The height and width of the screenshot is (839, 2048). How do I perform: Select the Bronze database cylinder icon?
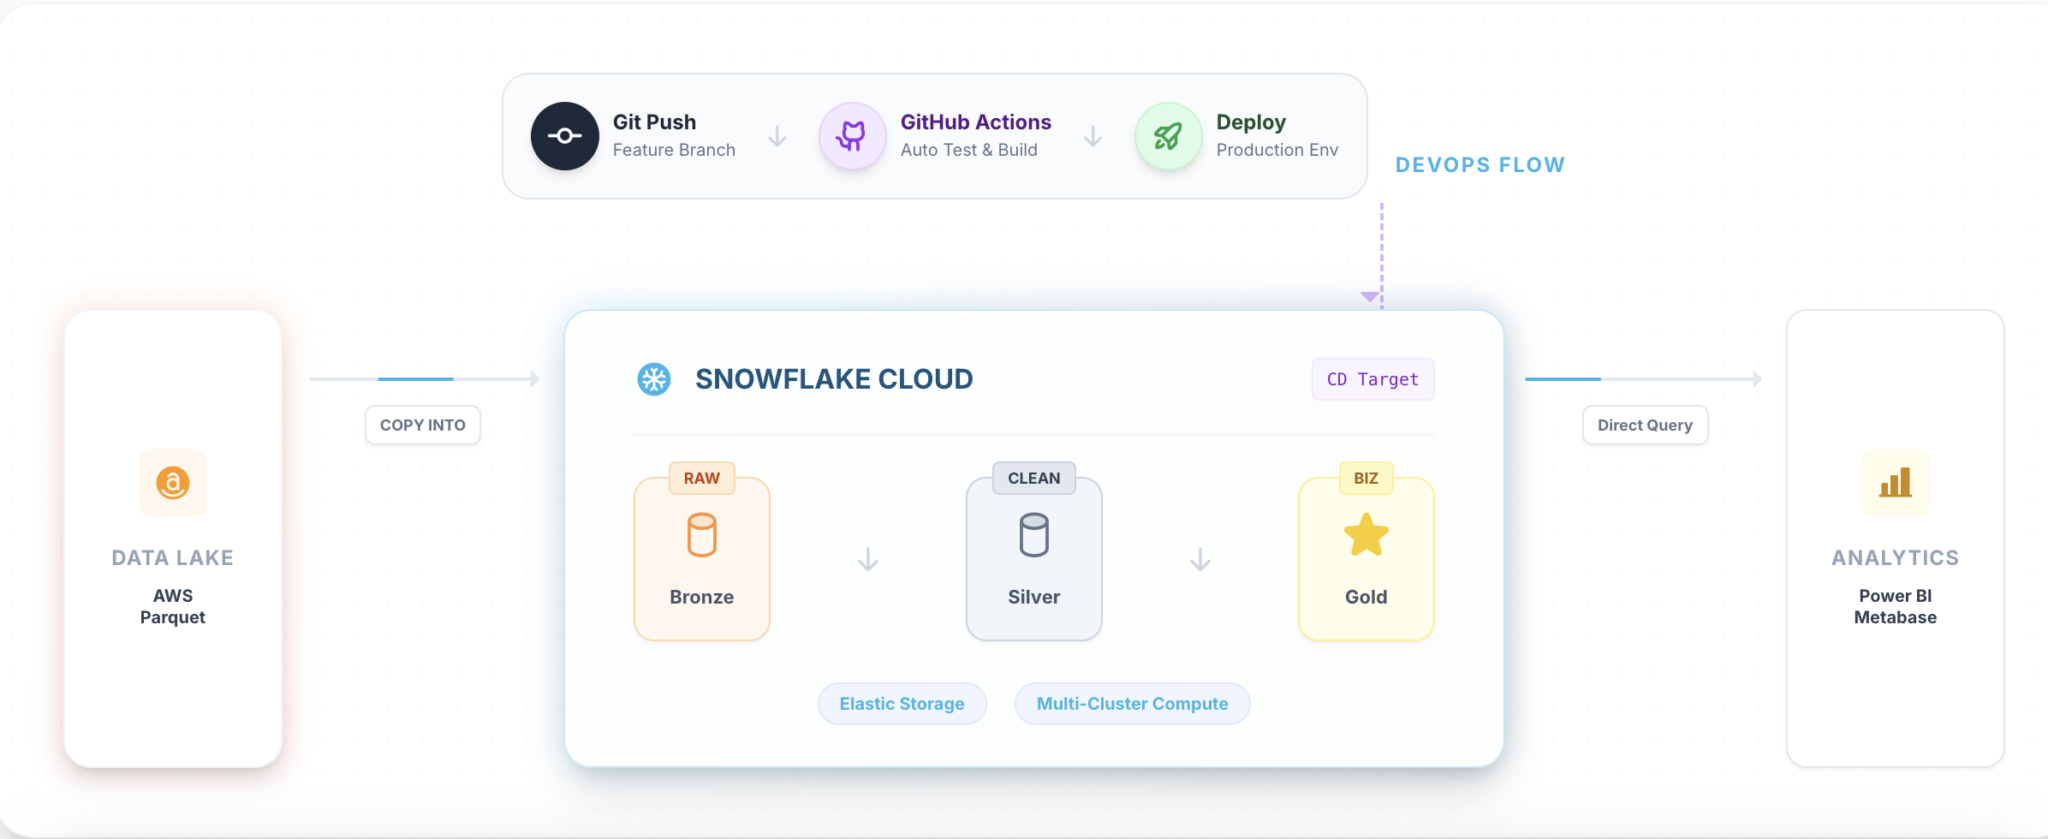pos(702,535)
